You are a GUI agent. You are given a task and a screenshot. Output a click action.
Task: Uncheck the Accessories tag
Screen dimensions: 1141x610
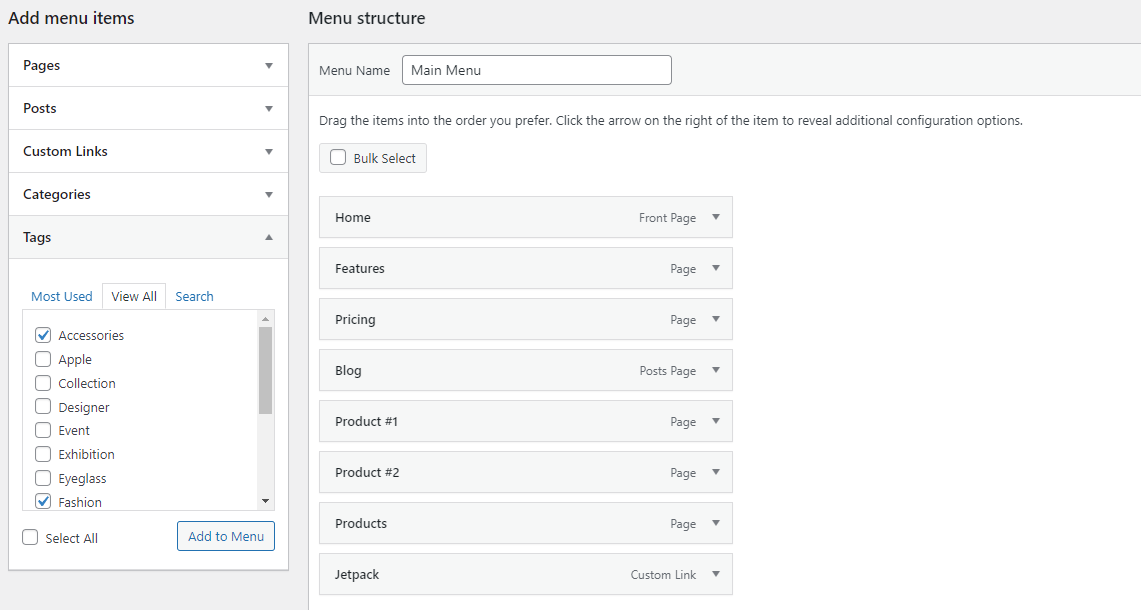[42, 335]
